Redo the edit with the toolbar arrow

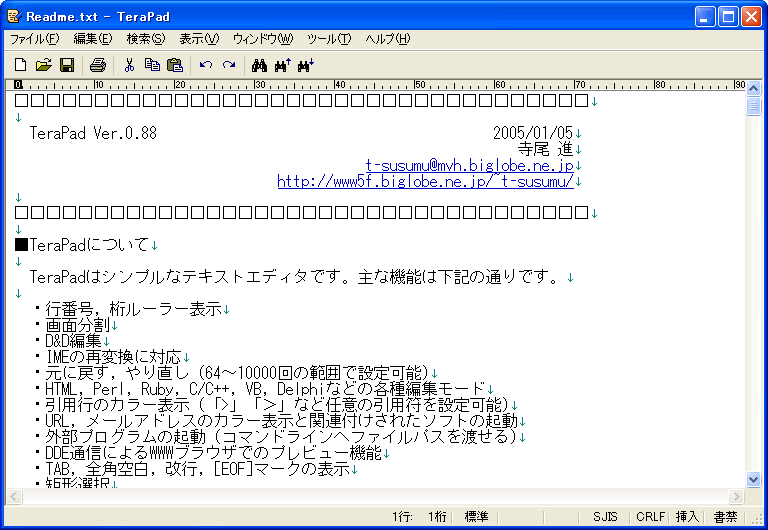(229, 65)
